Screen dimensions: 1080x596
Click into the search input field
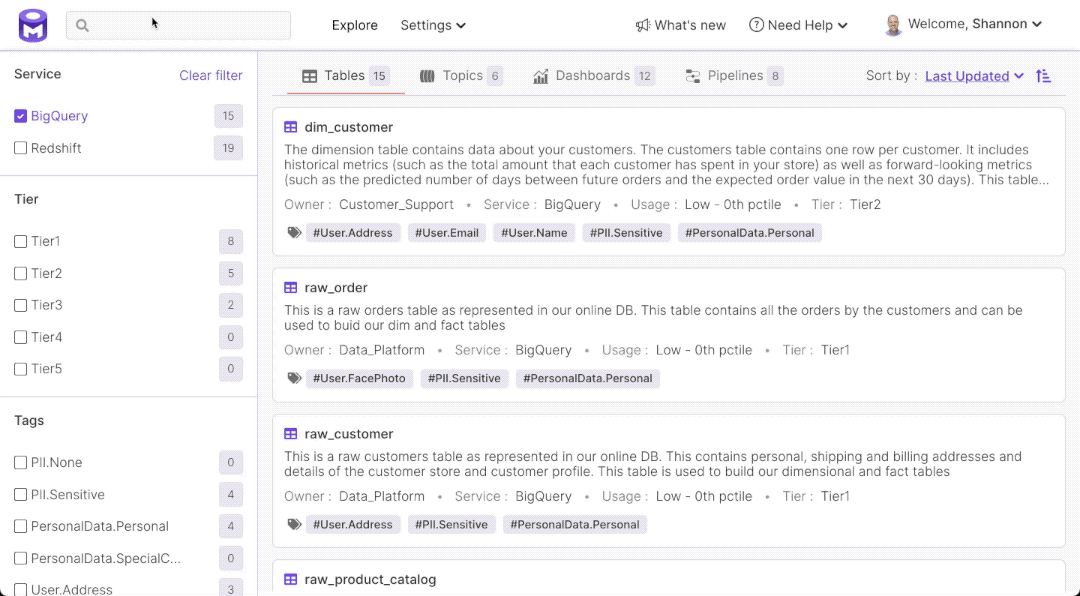(190, 26)
